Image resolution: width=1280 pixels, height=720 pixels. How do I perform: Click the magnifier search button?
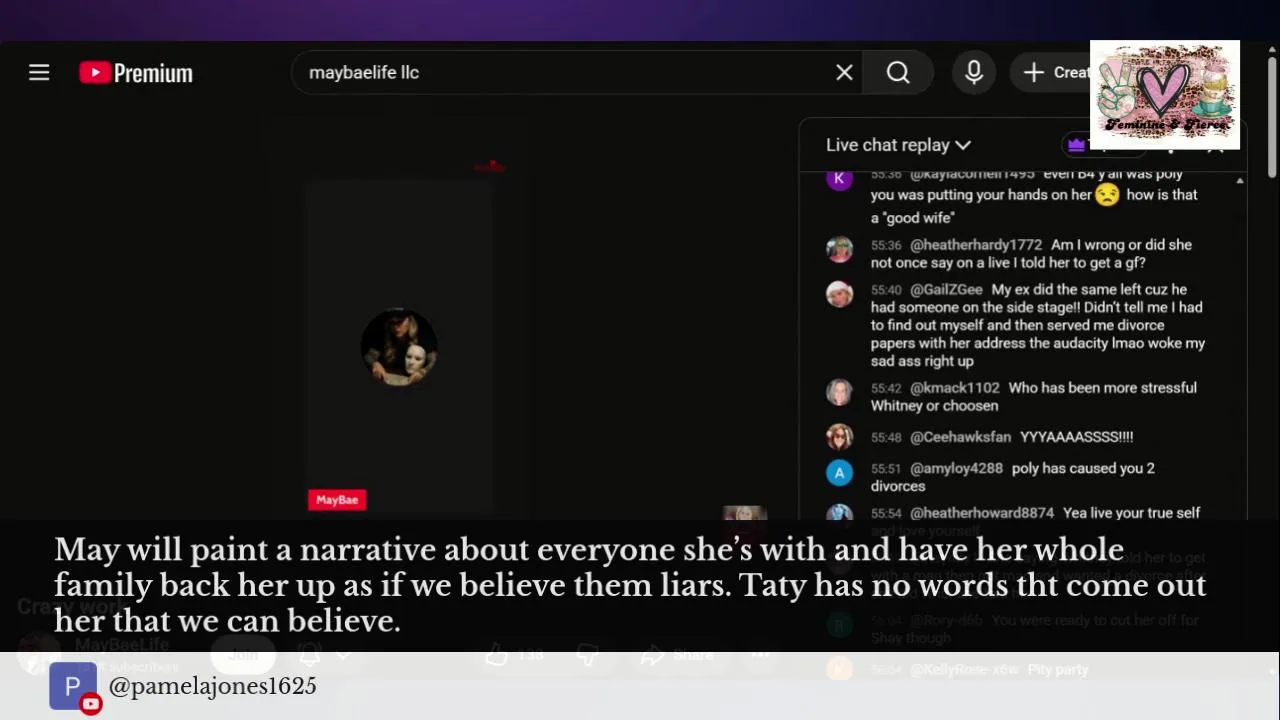click(x=898, y=73)
